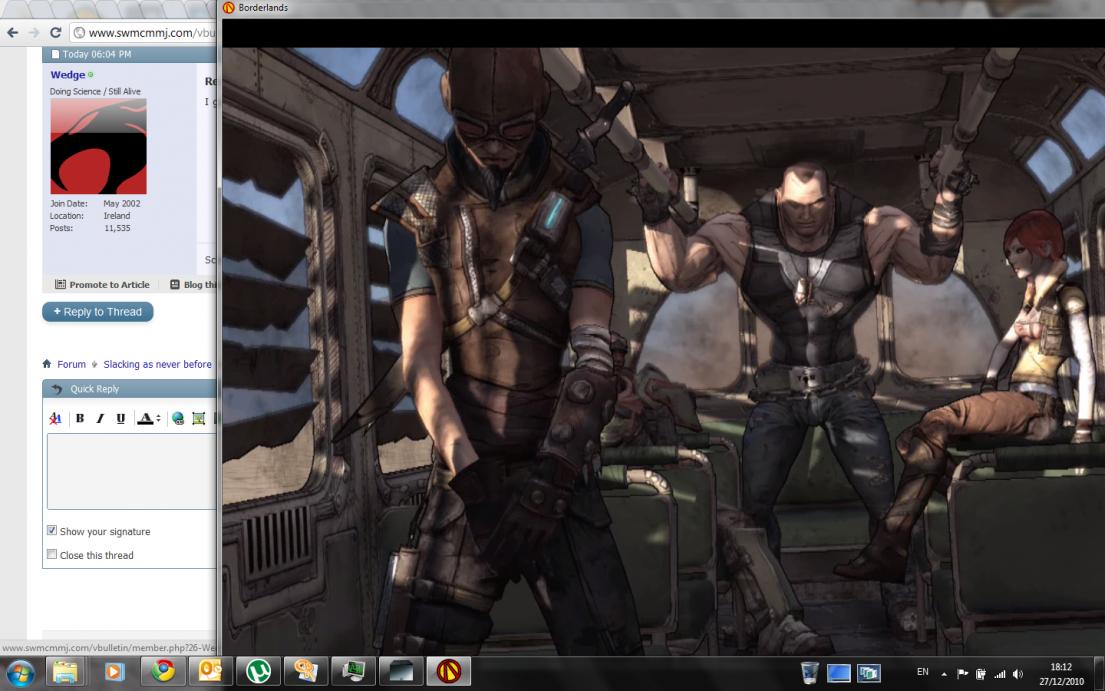Reload the browser page
Viewport: 1105px width, 691px height.
tap(56, 32)
